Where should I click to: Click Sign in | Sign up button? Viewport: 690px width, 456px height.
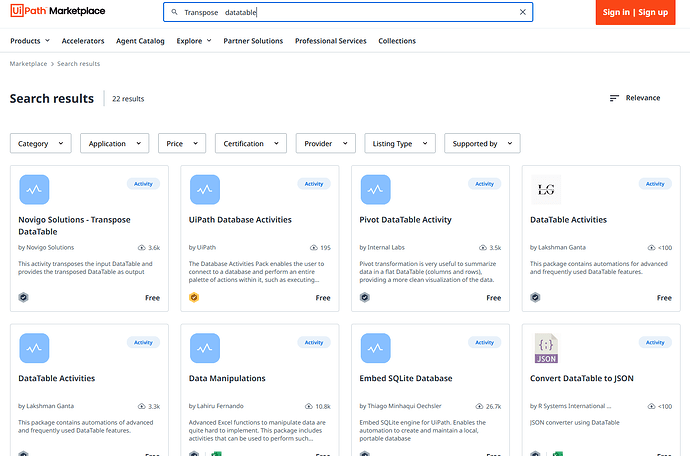635,12
